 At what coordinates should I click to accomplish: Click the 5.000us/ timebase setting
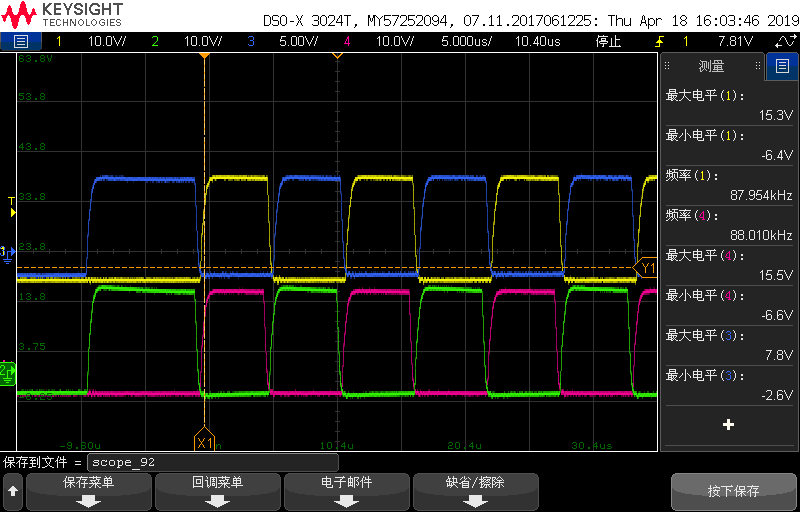click(x=466, y=41)
